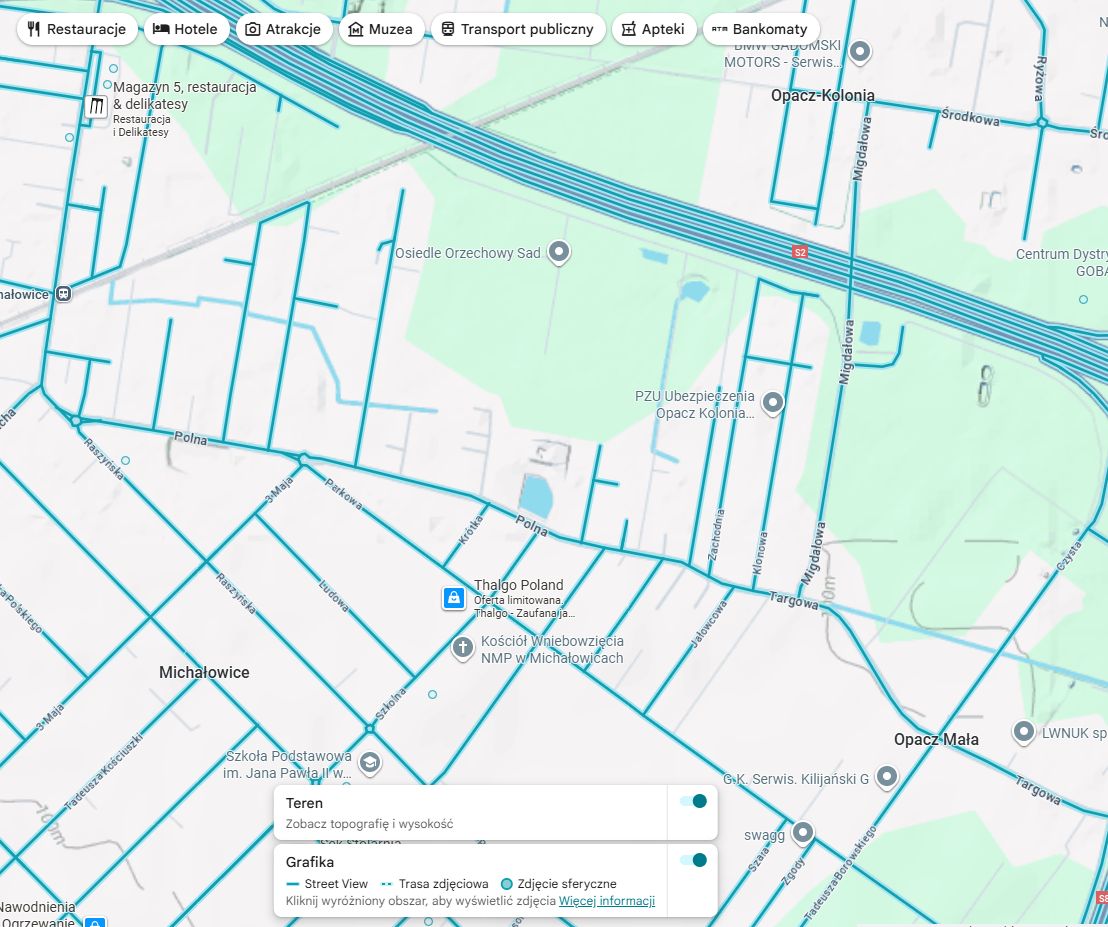Open the Szkoła Podstawowa im. Jana Pawła marker
The height and width of the screenshot is (927, 1108).
point(369,761)
